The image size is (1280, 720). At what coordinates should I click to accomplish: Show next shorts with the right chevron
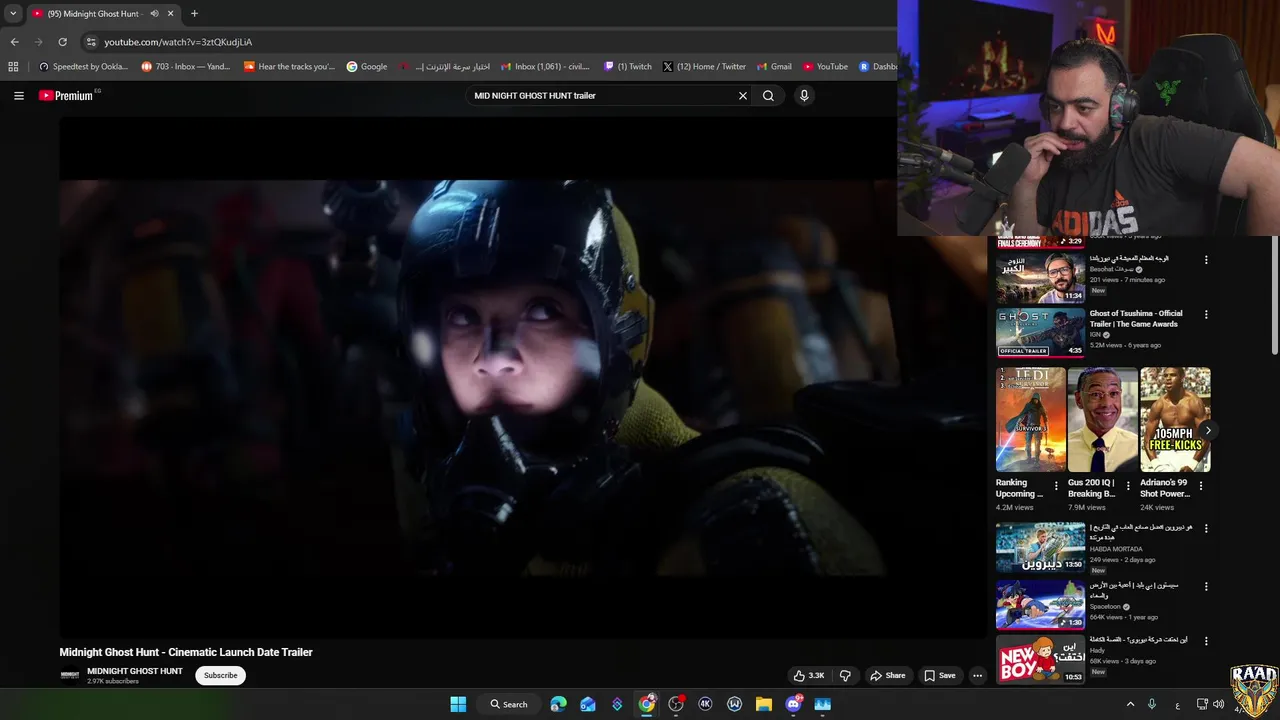pyautogui.click(x=1208, y=430)
